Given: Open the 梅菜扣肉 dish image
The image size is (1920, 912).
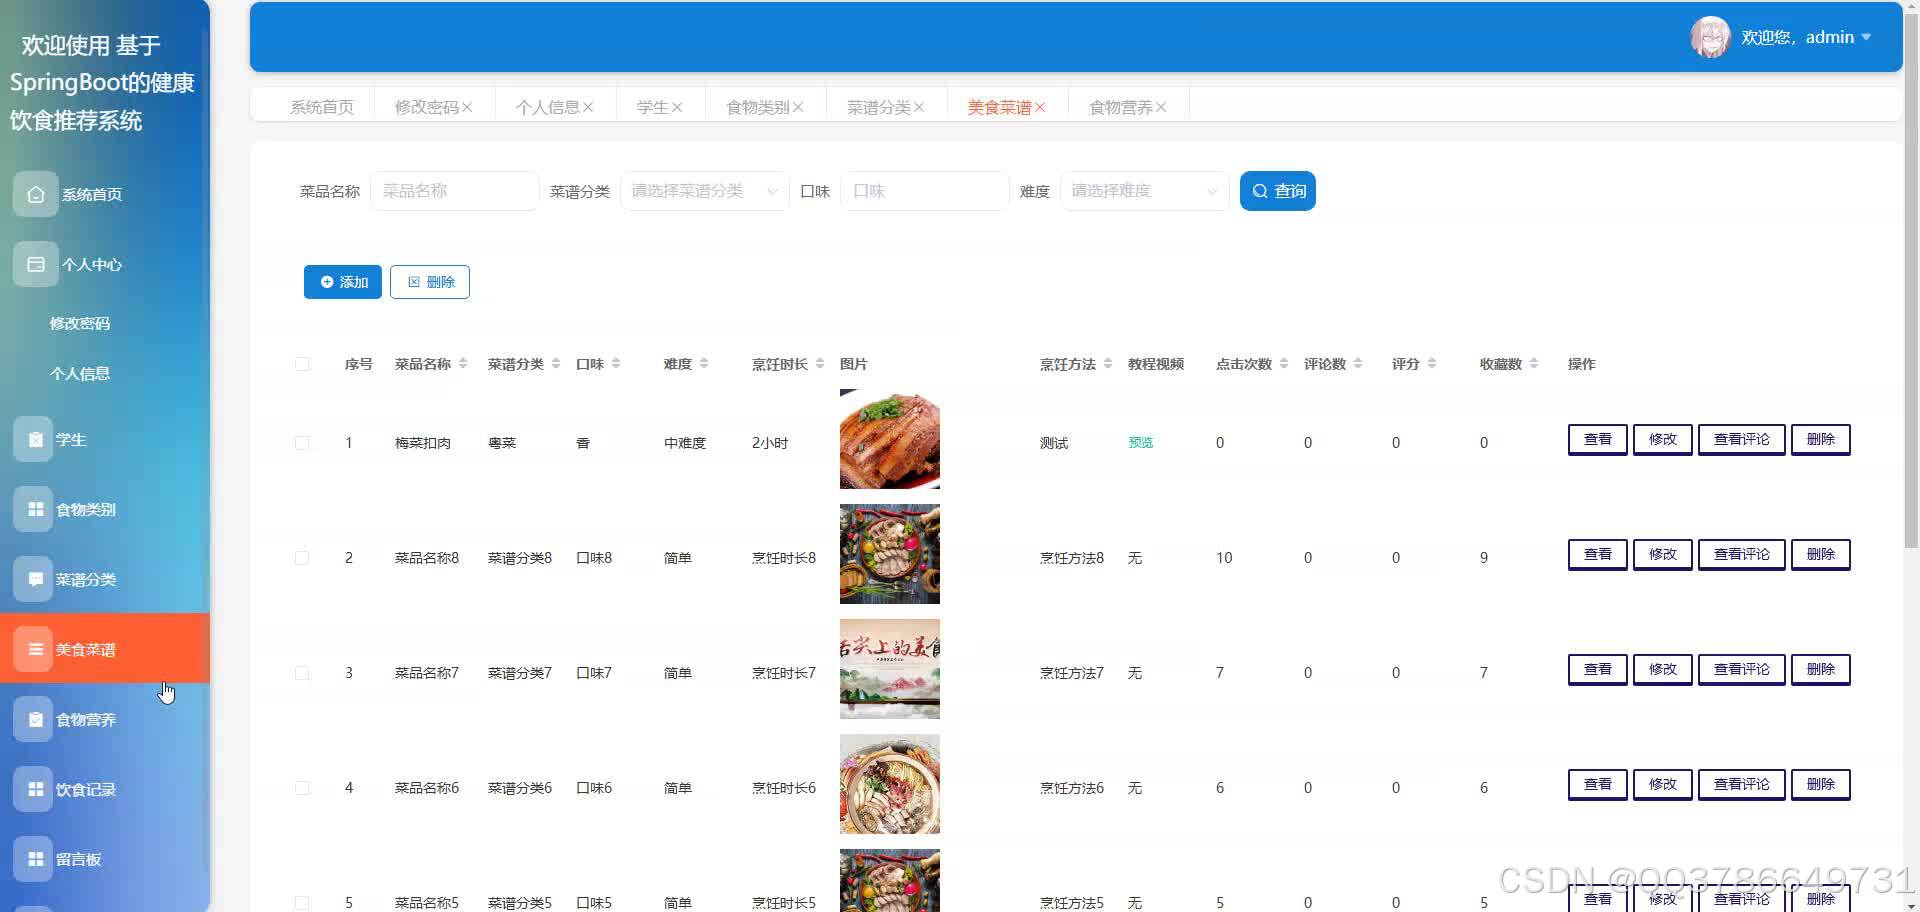Looking at the screenshot, I should [890, 439].
